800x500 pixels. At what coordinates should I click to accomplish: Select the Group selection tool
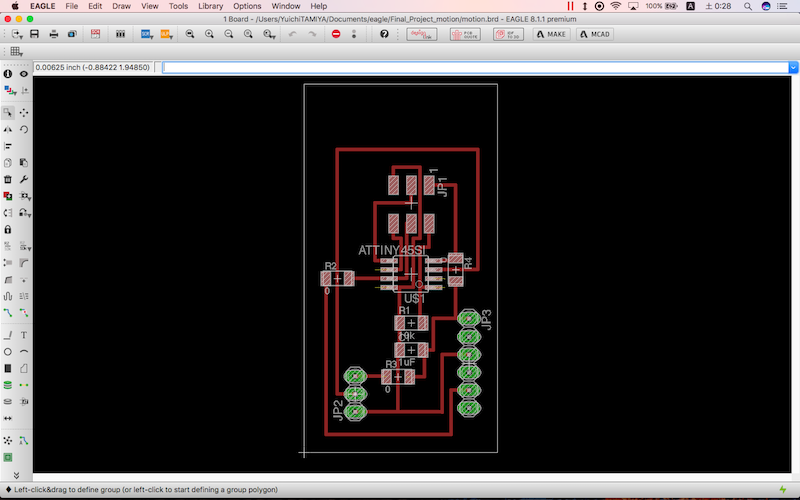tap(8, 112)
